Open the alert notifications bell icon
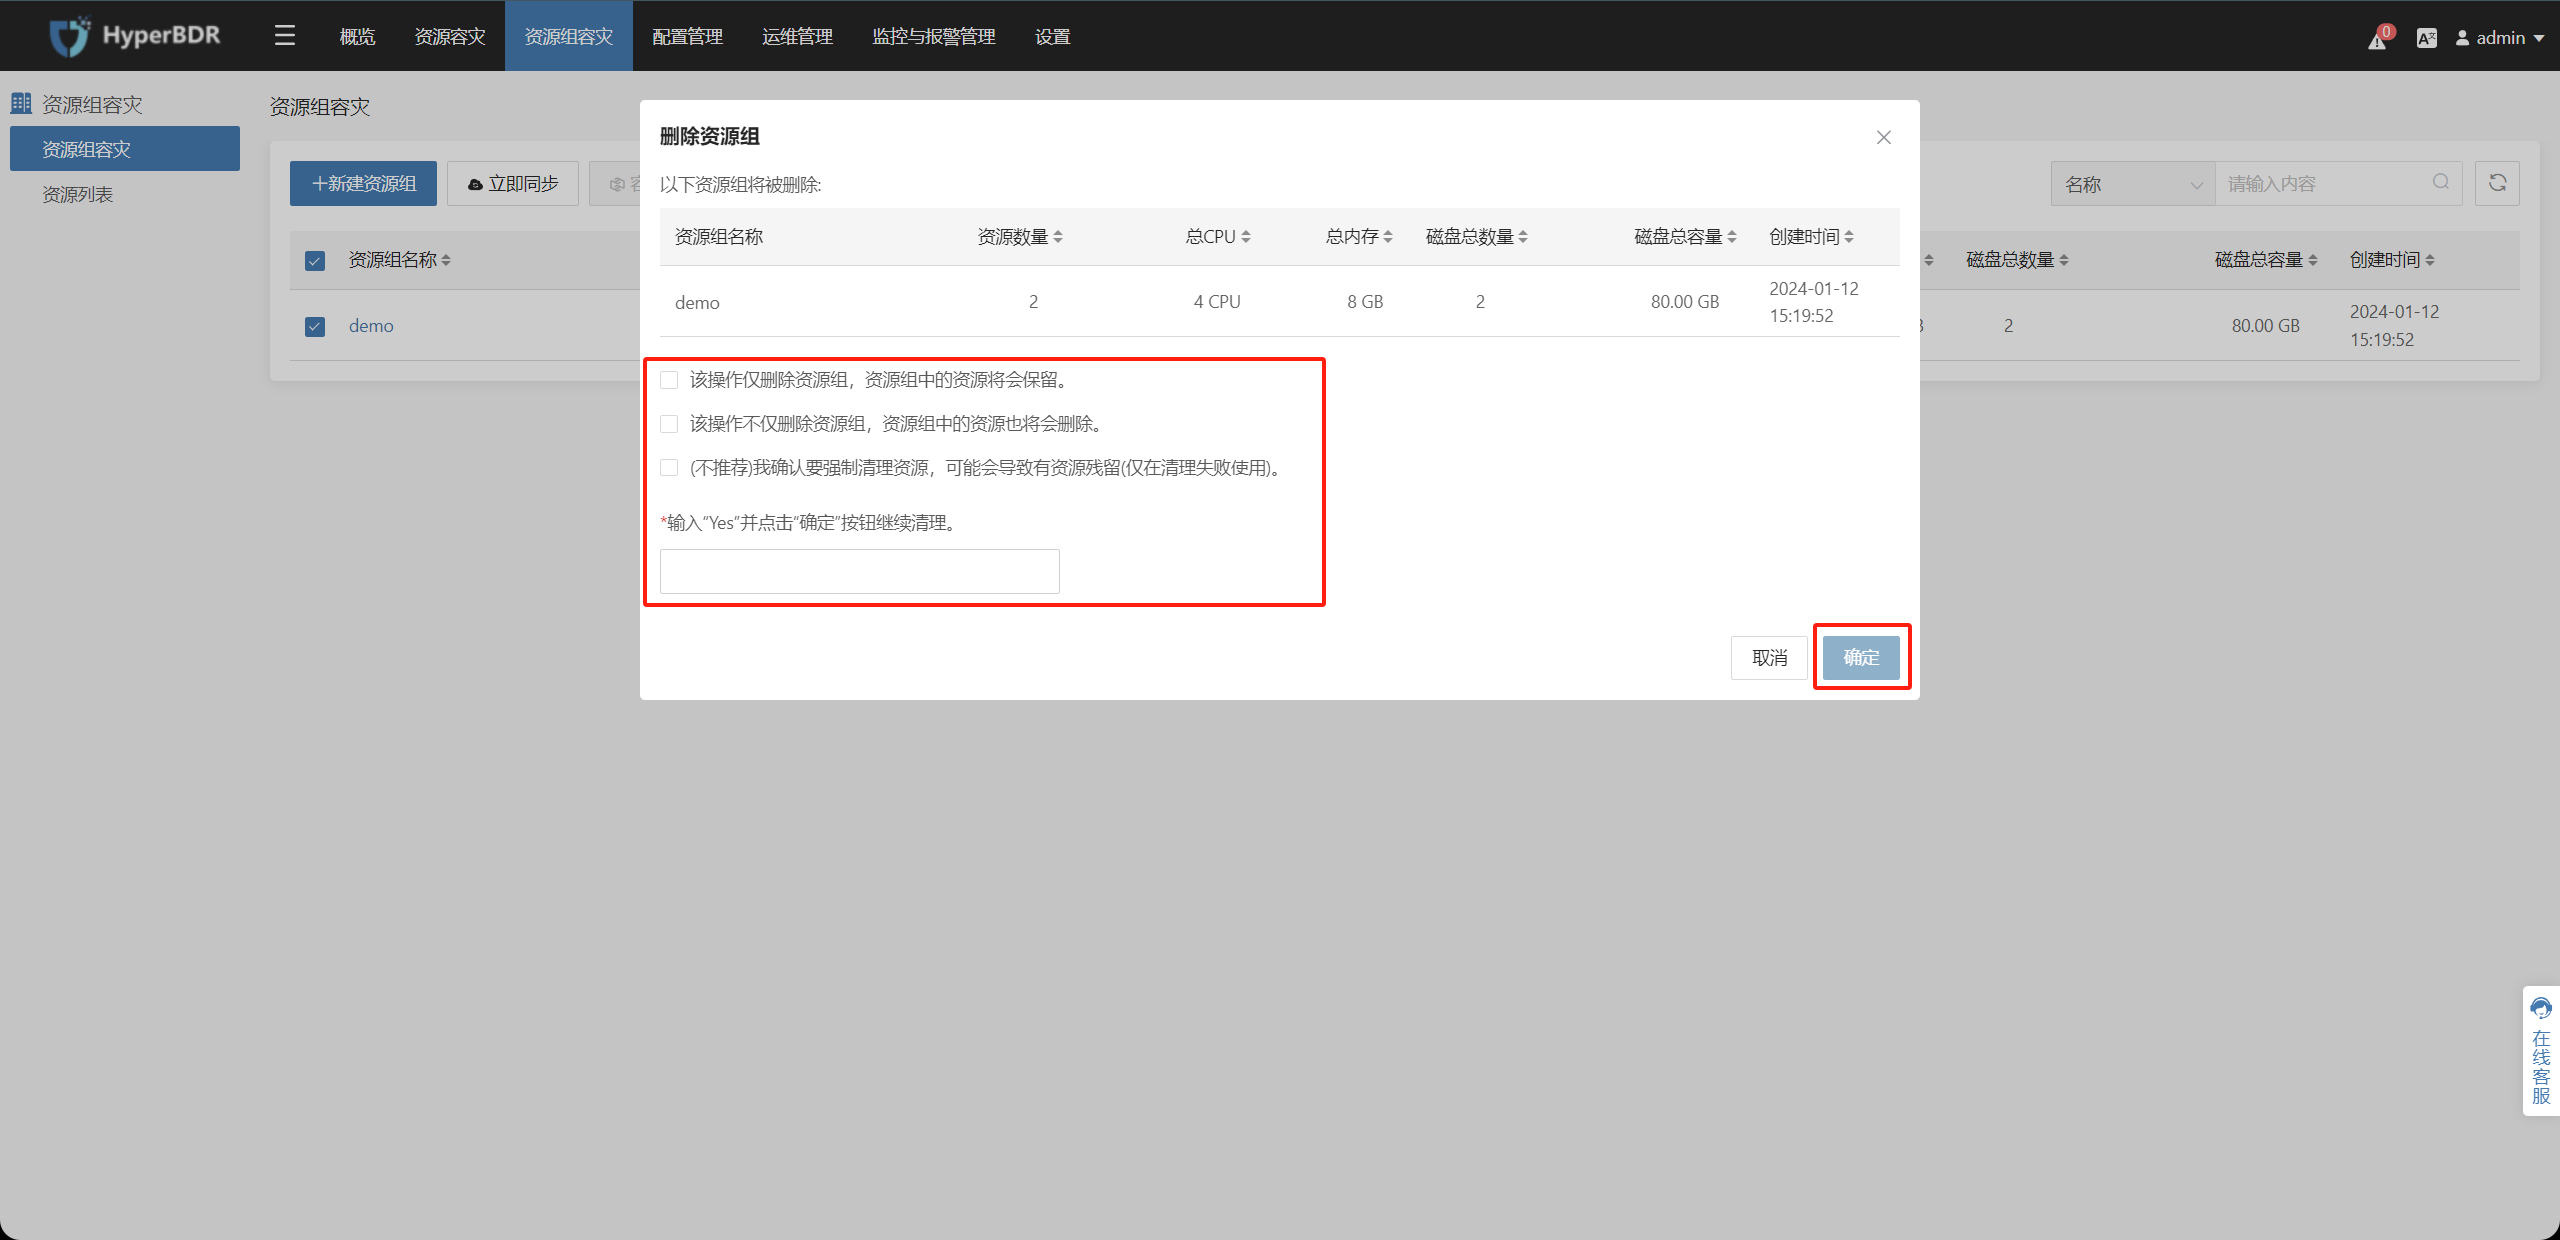Image resolution: width=2560 pixels, height=1240 pixels. click(2378, 39)
